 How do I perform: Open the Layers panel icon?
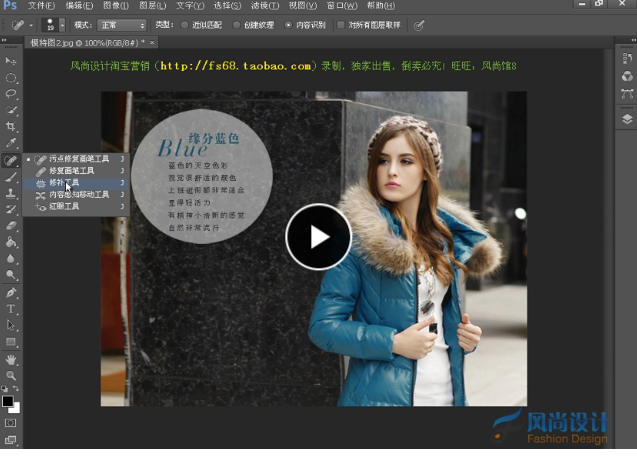[627, 119]
